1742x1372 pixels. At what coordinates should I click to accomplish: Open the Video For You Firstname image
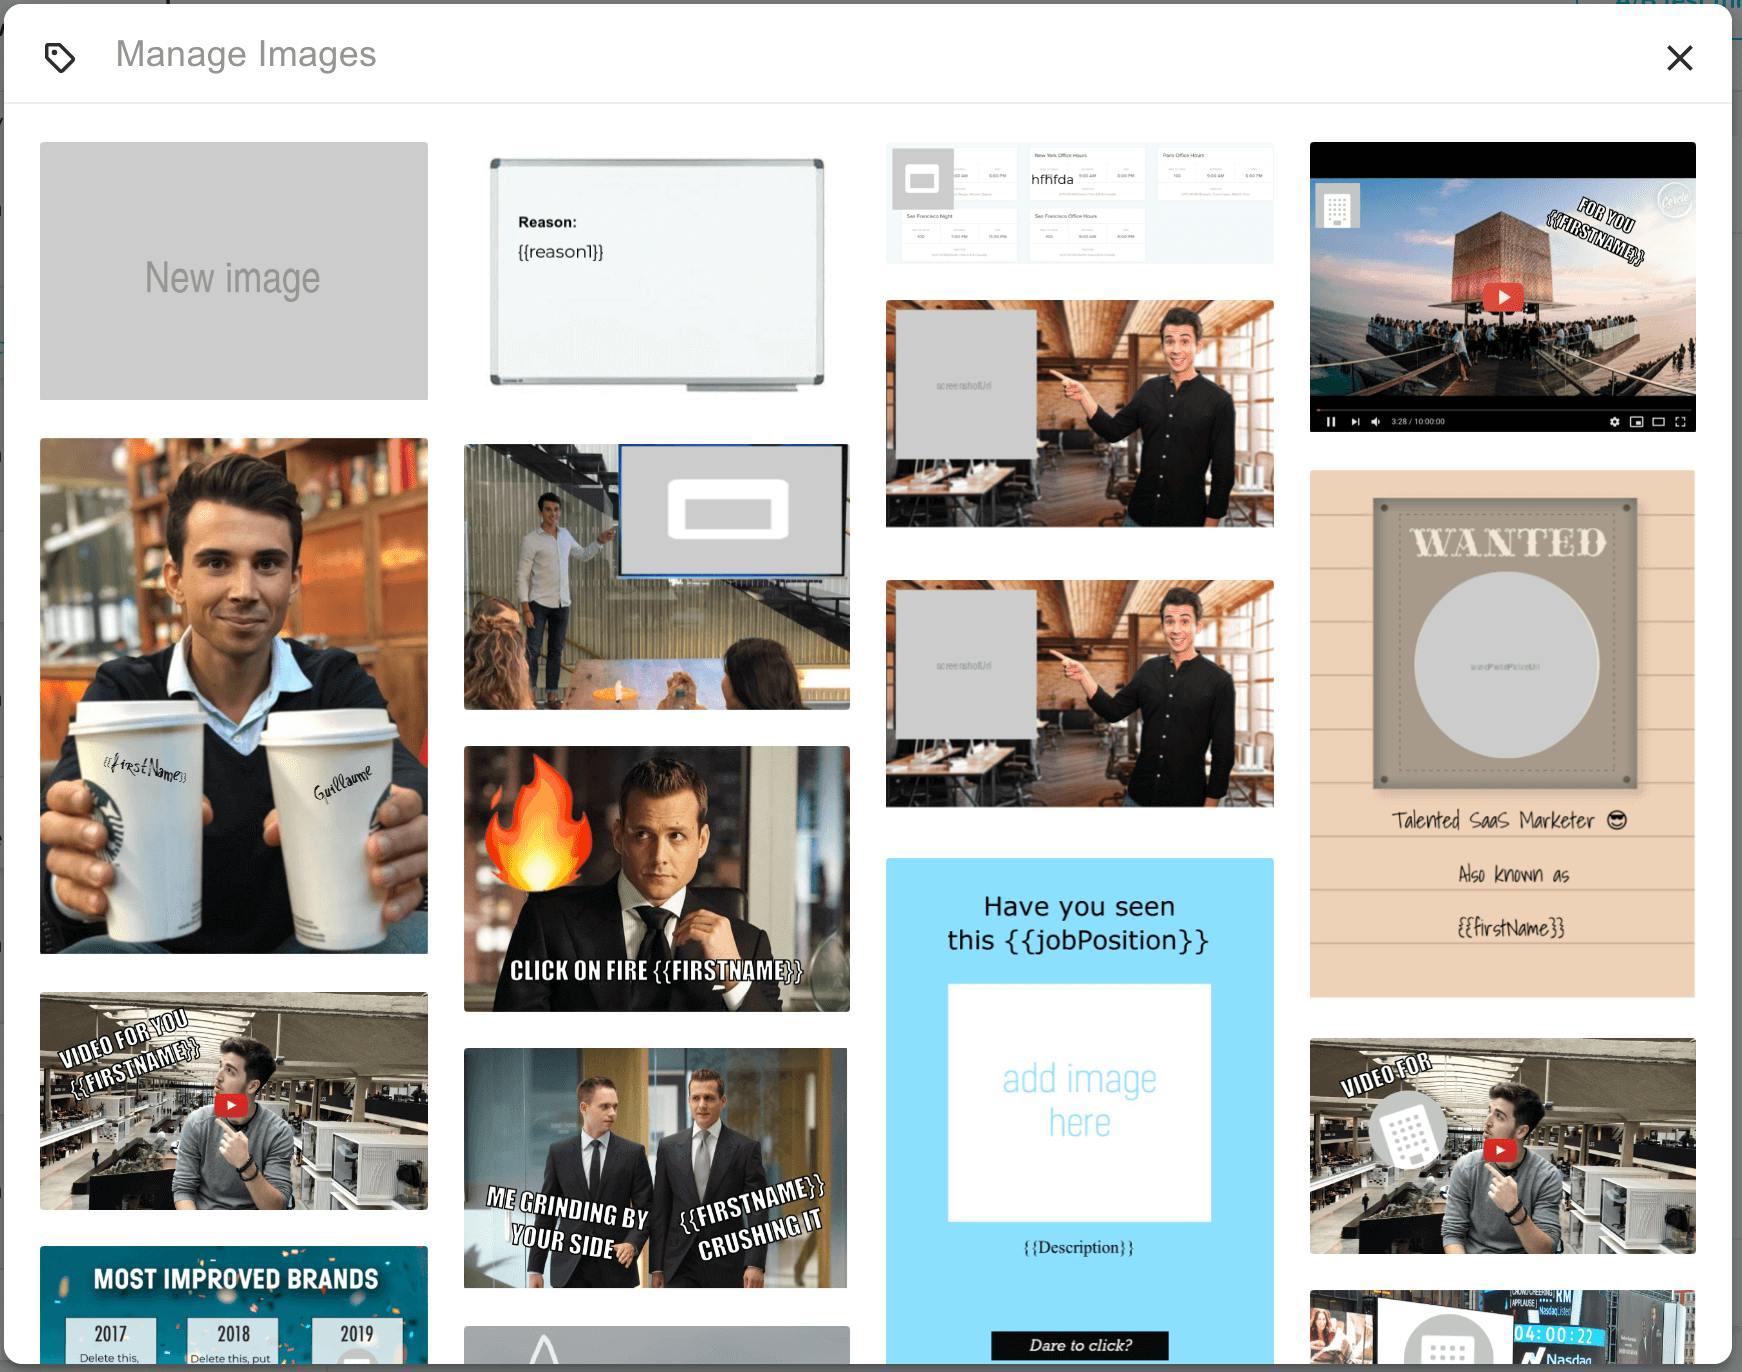(234, 1101)
